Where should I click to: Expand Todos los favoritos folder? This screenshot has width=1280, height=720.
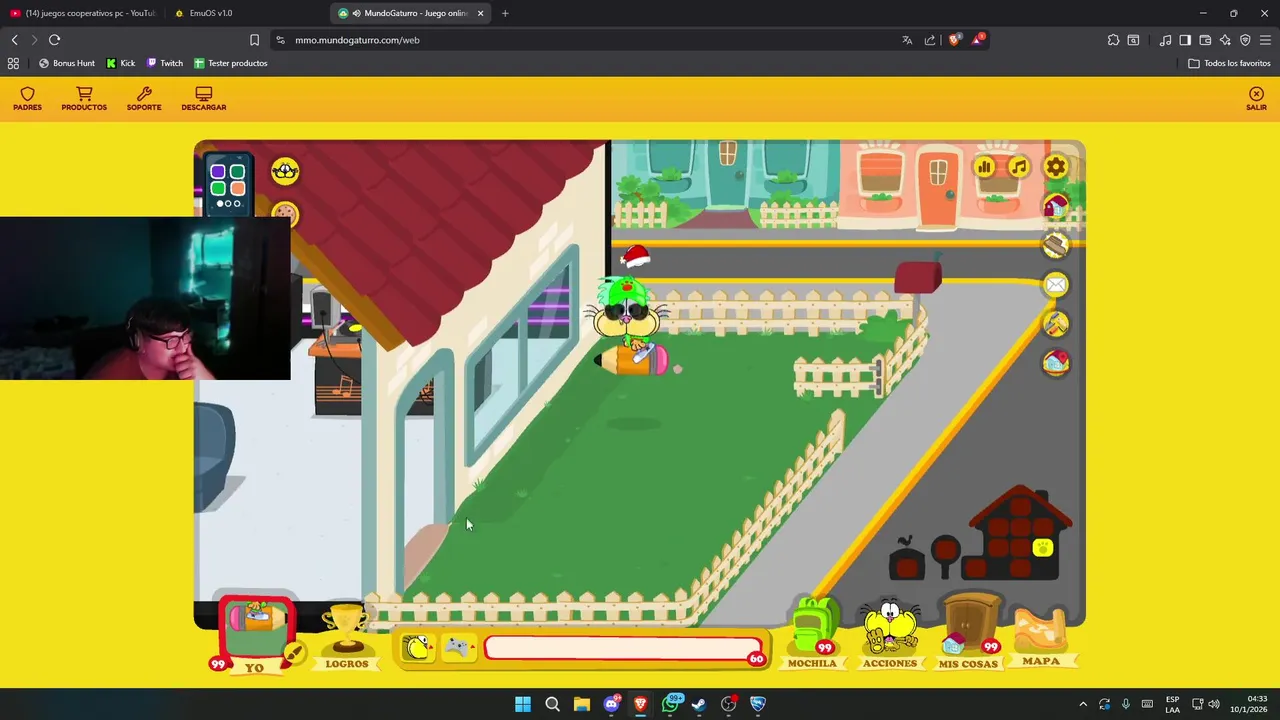(x=1229, y=63)
